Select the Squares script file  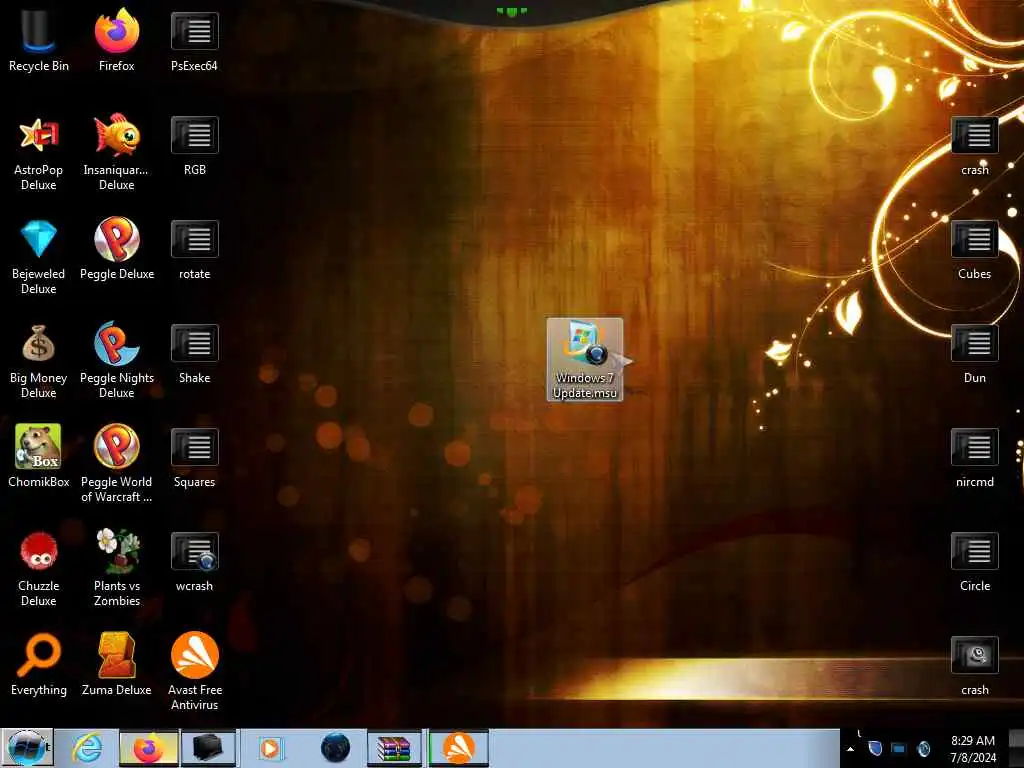point(195,456)
